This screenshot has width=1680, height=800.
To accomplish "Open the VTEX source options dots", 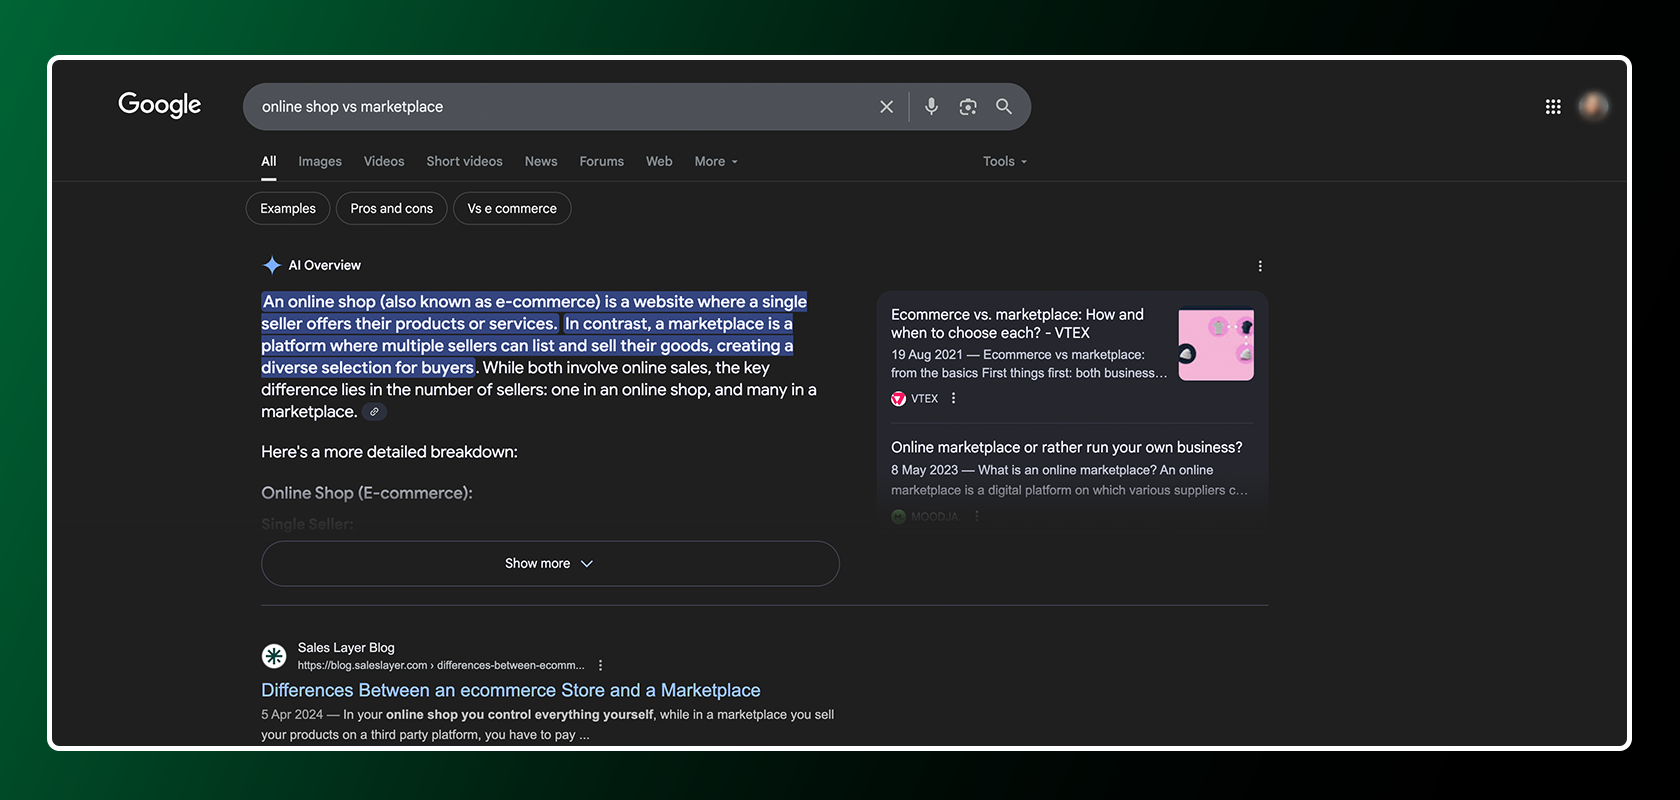I will point(954,398).
